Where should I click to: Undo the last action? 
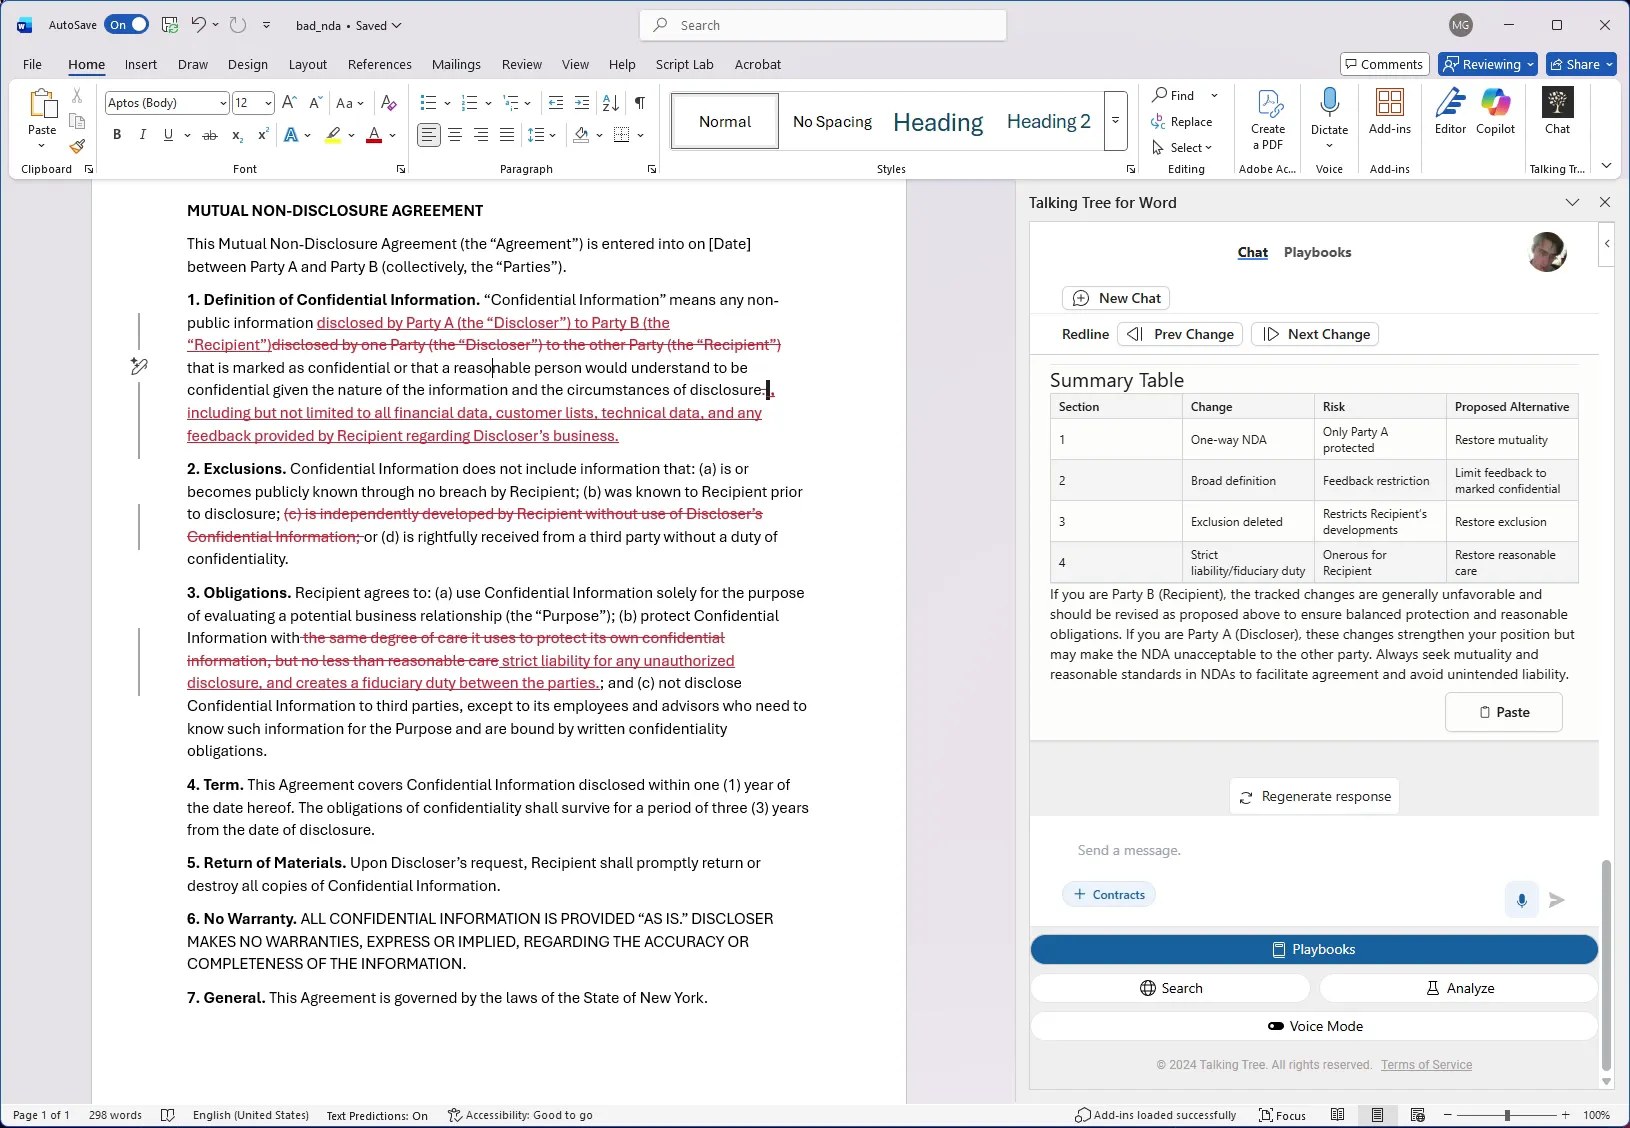198,25
